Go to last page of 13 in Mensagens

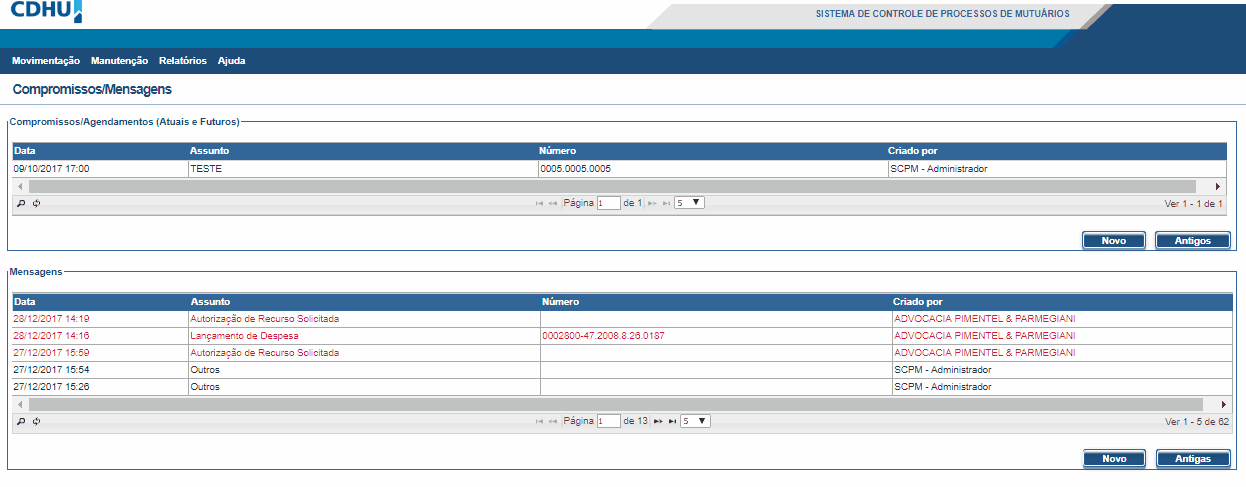672,421
